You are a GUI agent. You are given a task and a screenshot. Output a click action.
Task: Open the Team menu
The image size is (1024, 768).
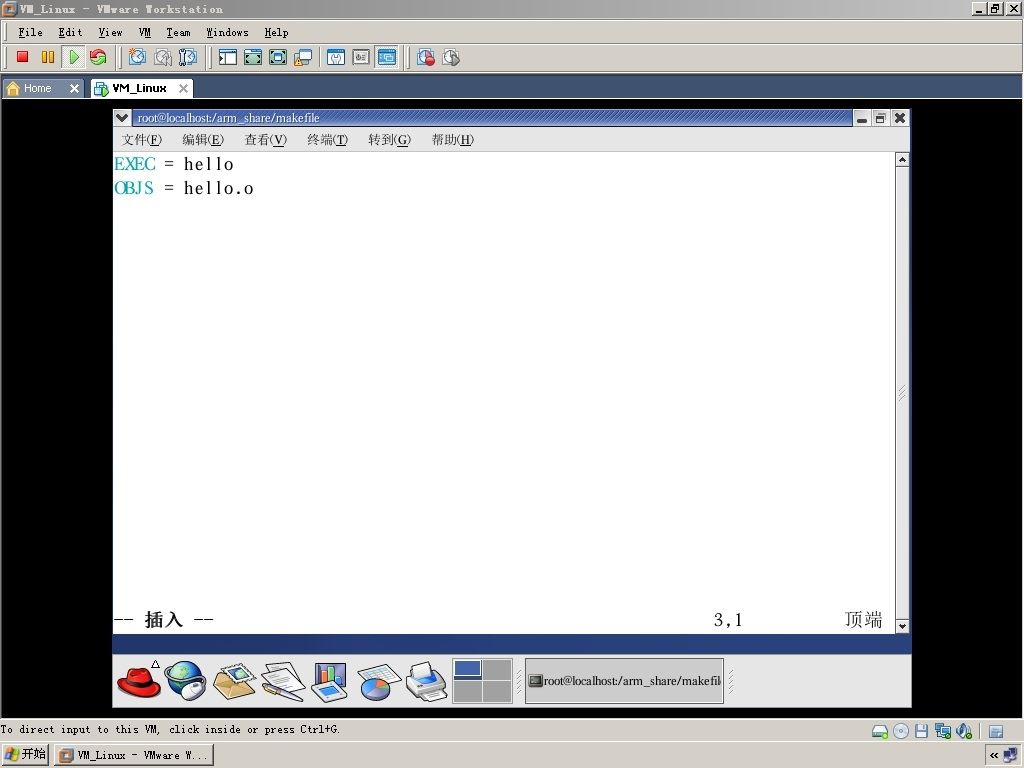pyautogui.click(x=178, y=32)
